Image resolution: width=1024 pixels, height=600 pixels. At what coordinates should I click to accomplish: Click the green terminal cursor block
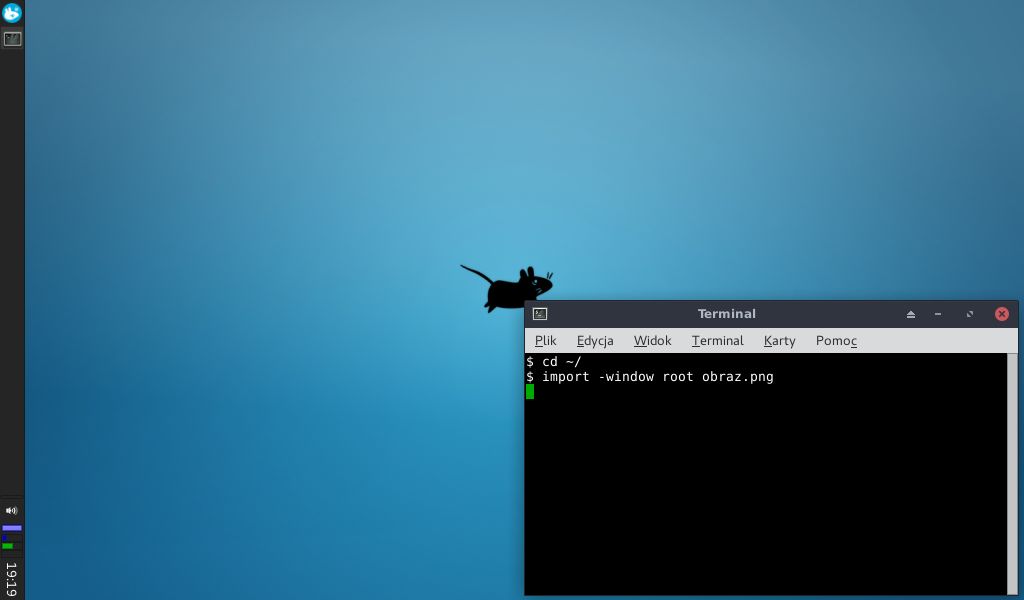point(530,392)
